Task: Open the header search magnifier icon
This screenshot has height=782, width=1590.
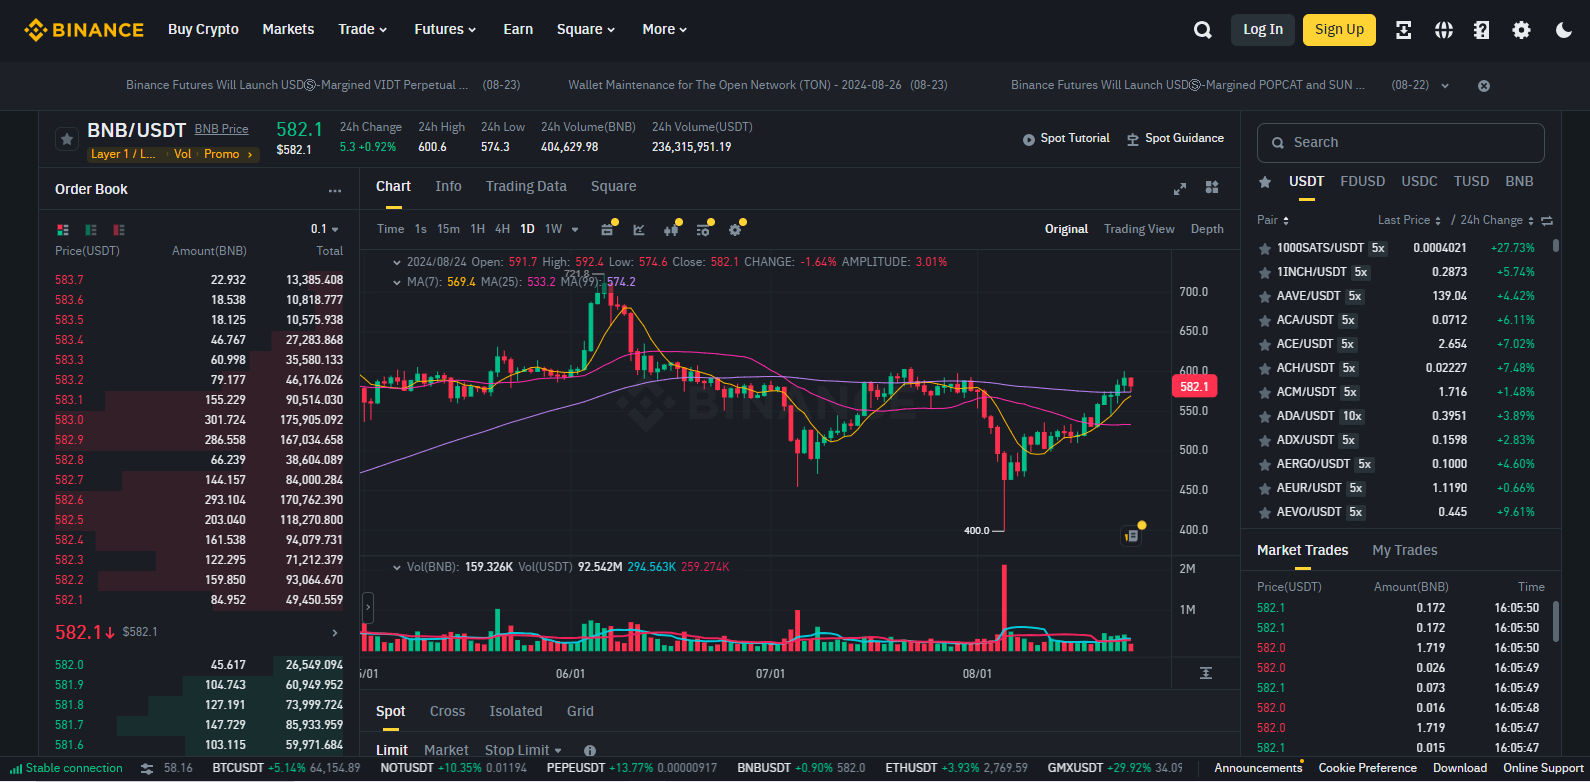Action: (x=1203, y=30)
